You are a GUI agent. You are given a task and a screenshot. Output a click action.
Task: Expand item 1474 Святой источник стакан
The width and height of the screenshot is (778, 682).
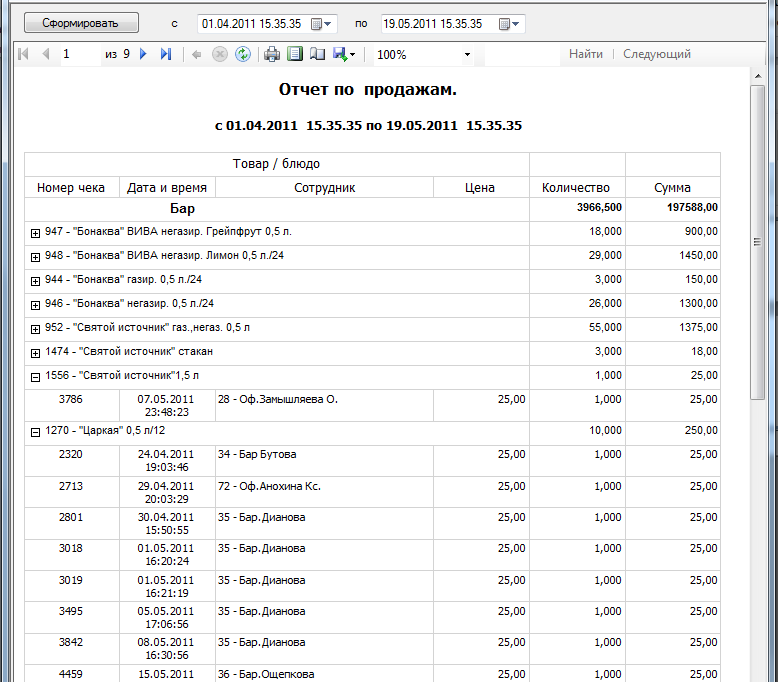tap(35, 353)
